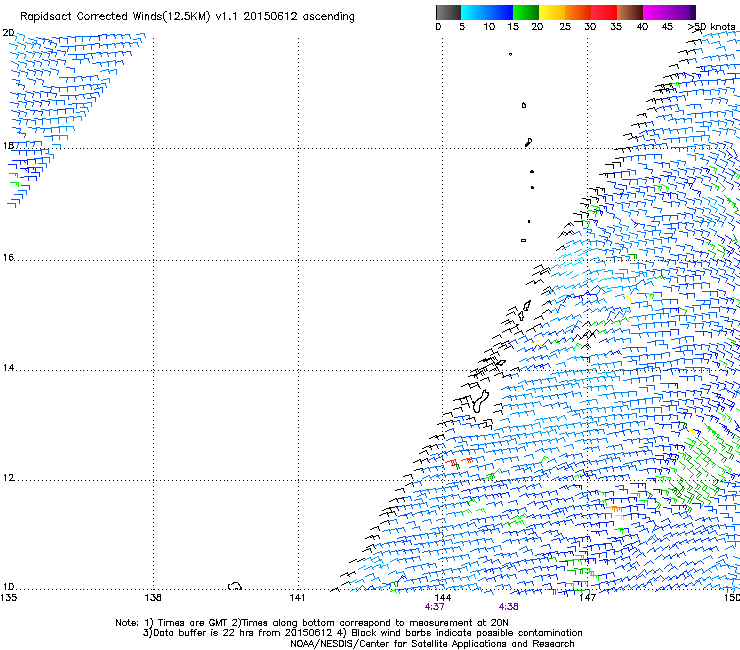This screenshot has width=740, height=650.
Task: Click the orange wind barb near 11.5N 147.5E
Action: 614,508
